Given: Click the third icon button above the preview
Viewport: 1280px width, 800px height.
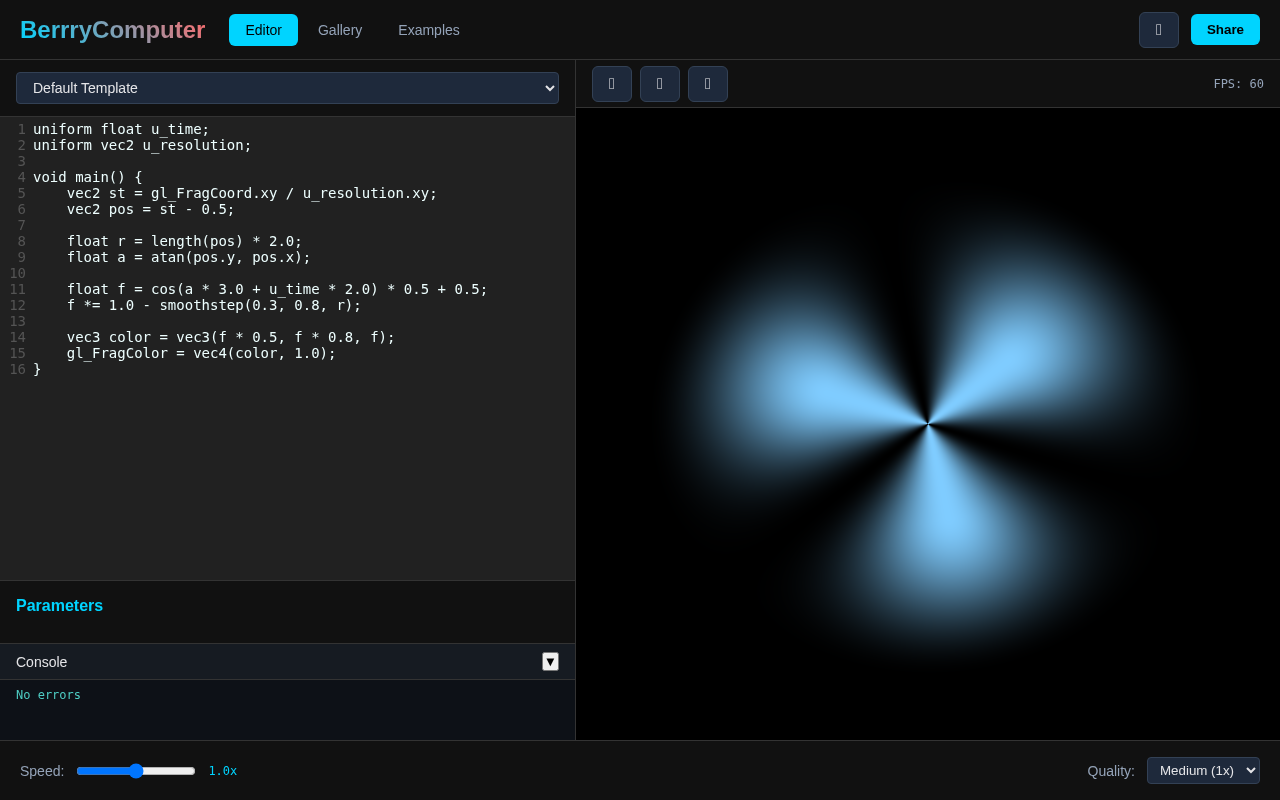Looking at the screenshot, I should pos(708,84).
